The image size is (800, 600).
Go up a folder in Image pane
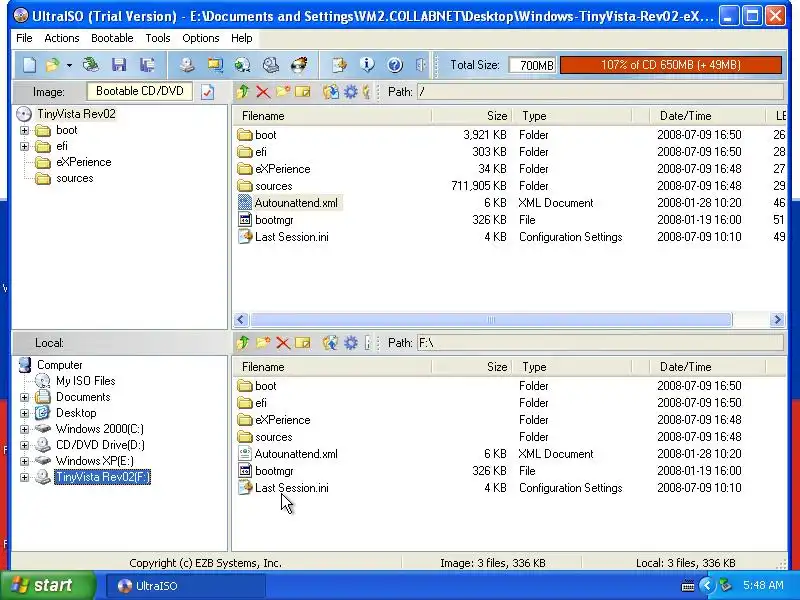pyautogui.click(x=243, y=92)
